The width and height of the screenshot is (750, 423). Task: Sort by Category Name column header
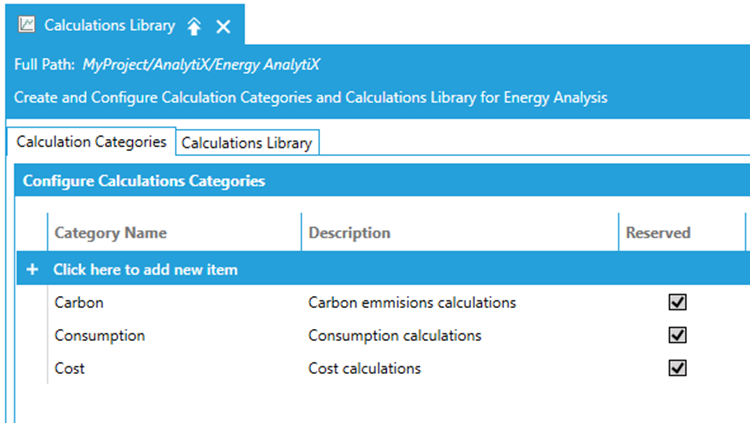[110, 233]
